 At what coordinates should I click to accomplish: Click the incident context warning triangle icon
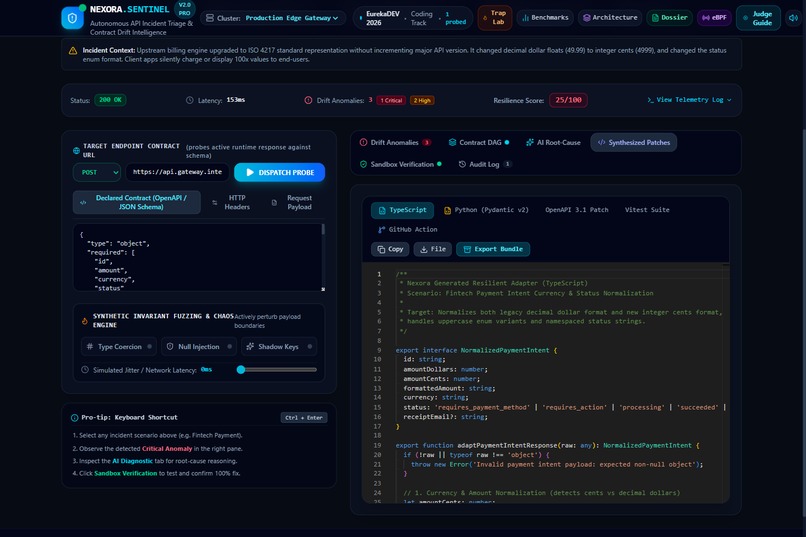73,50
